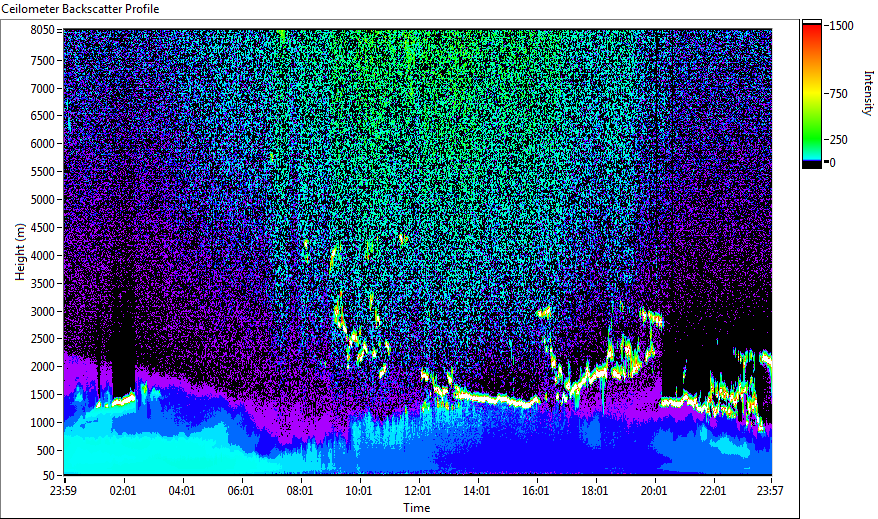
Task: Click the 4000 height tick label
Action: click(x=43, y=256)
